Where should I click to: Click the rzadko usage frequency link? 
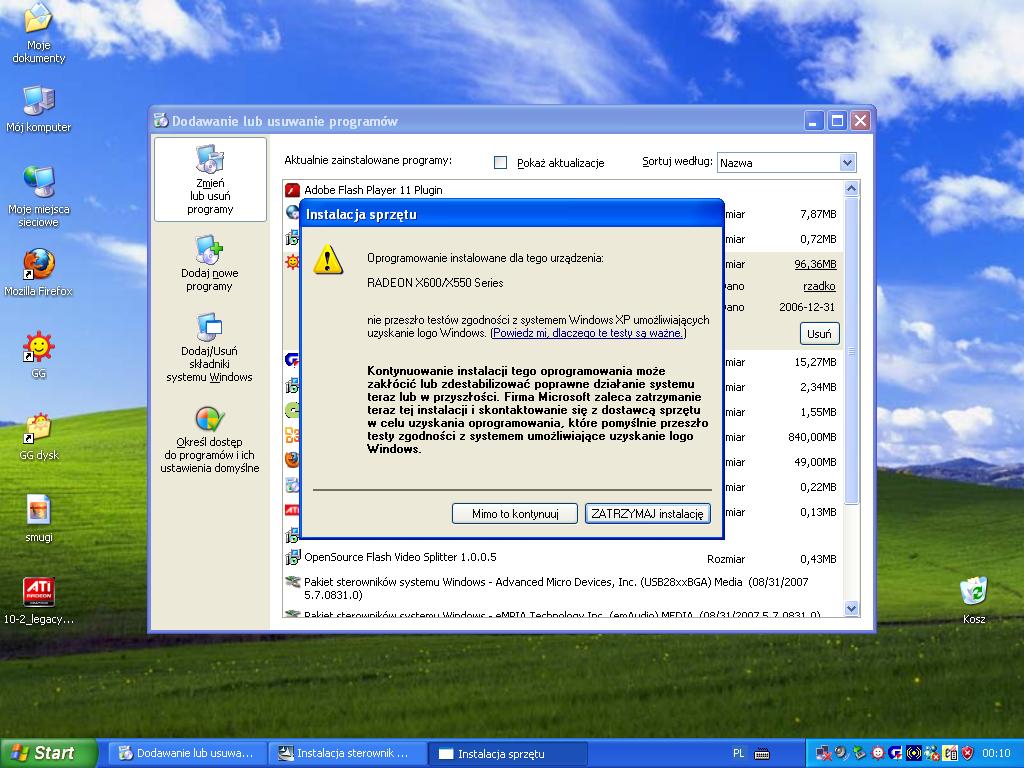pyautogui.click(x=819, y=286)
